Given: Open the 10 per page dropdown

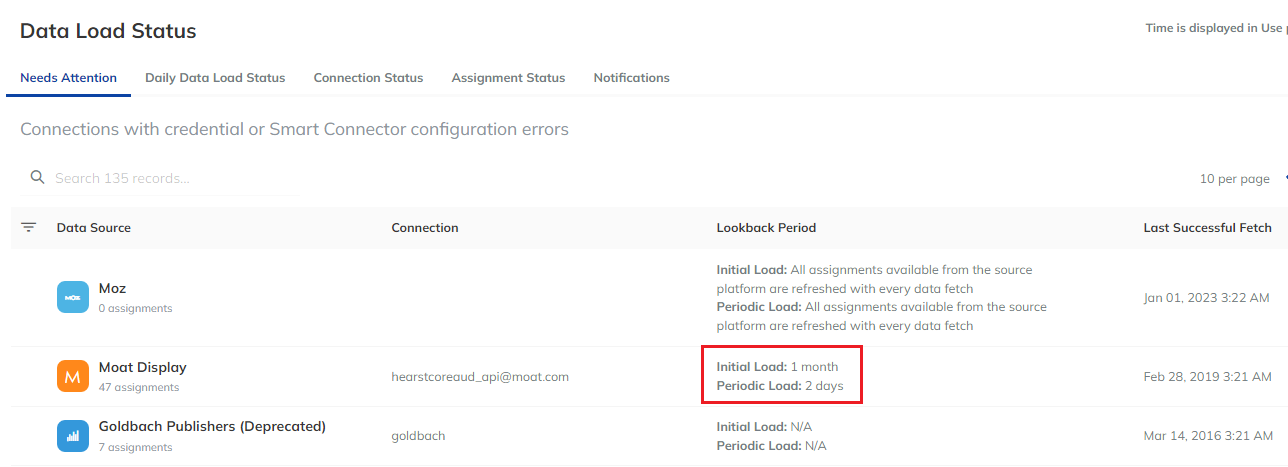Looking at the screenshot, I should click(x=1235, y=179).
